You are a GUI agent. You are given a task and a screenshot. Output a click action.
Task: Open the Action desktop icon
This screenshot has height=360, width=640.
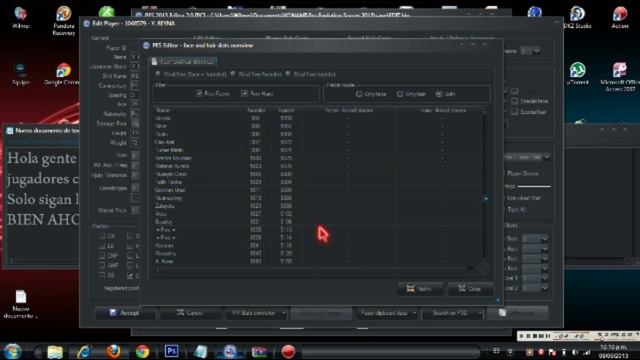620,18
